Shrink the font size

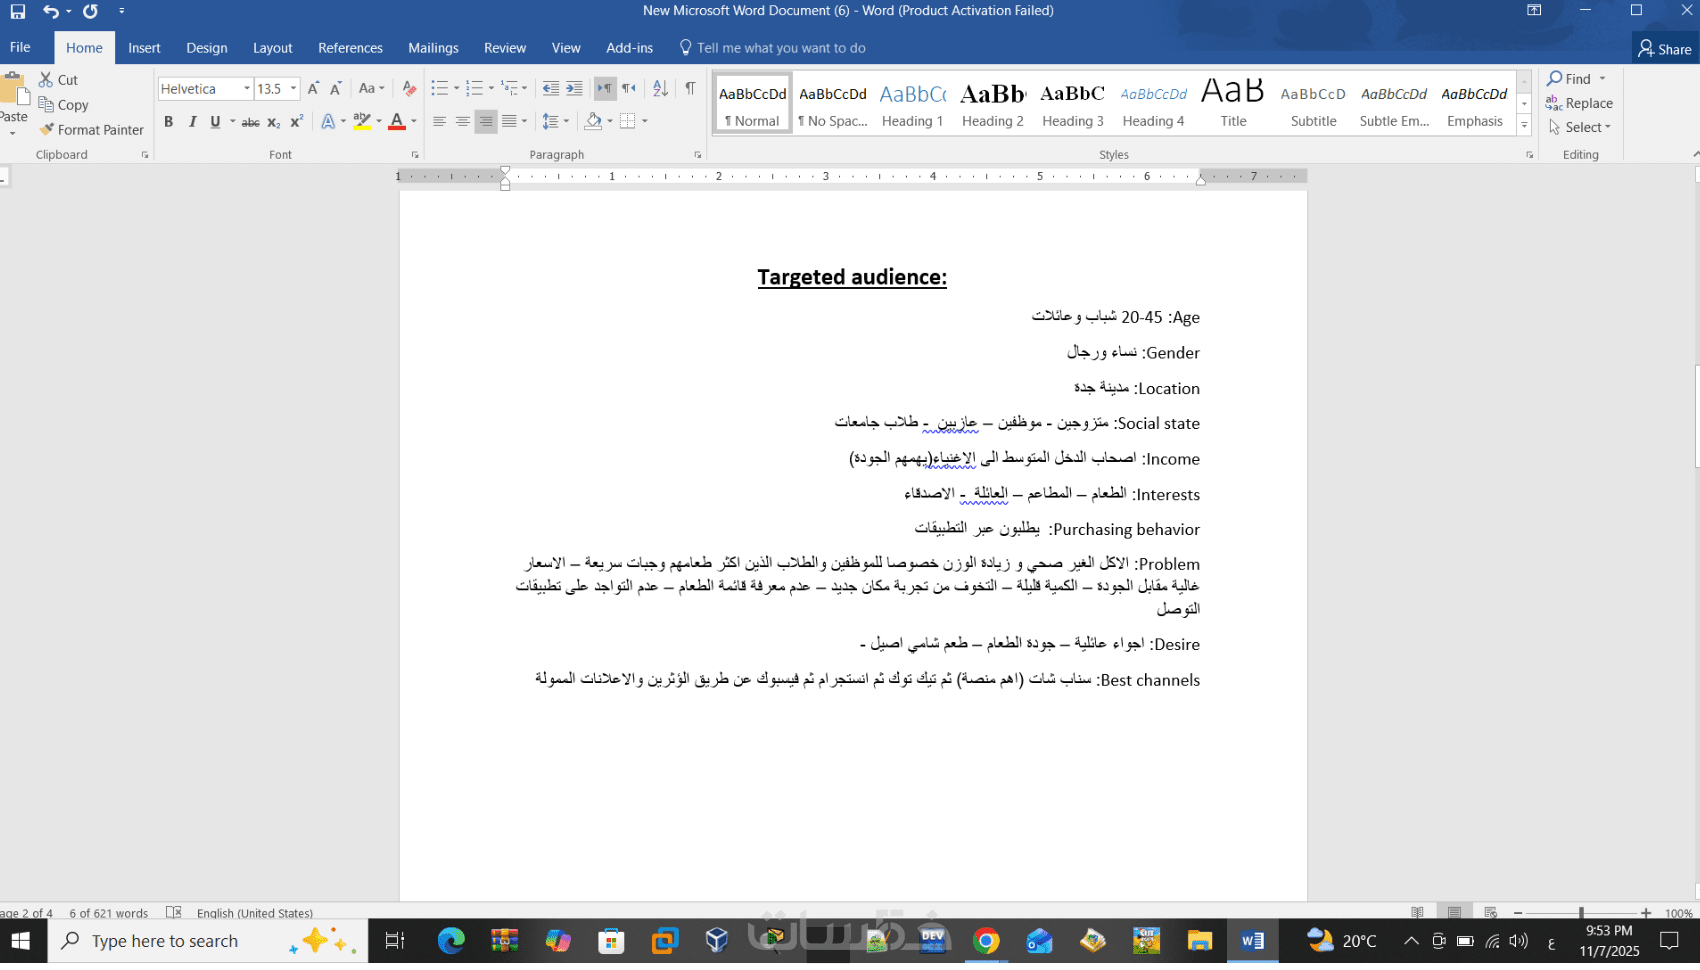tap(336, 89)
